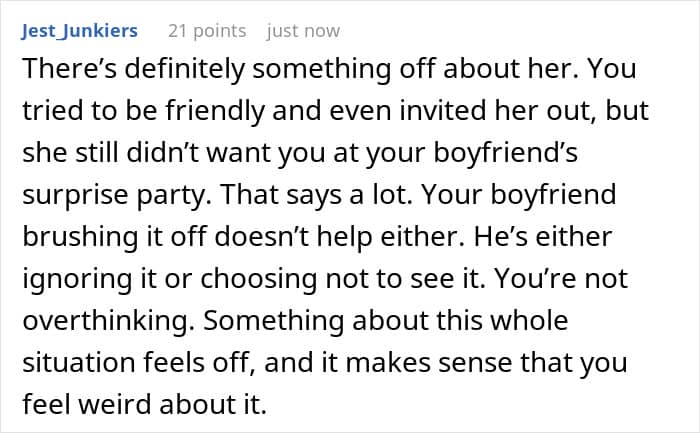Click the word "choosing" in the comment
This screenshot has height=433, width=700.
click(258, 279)
